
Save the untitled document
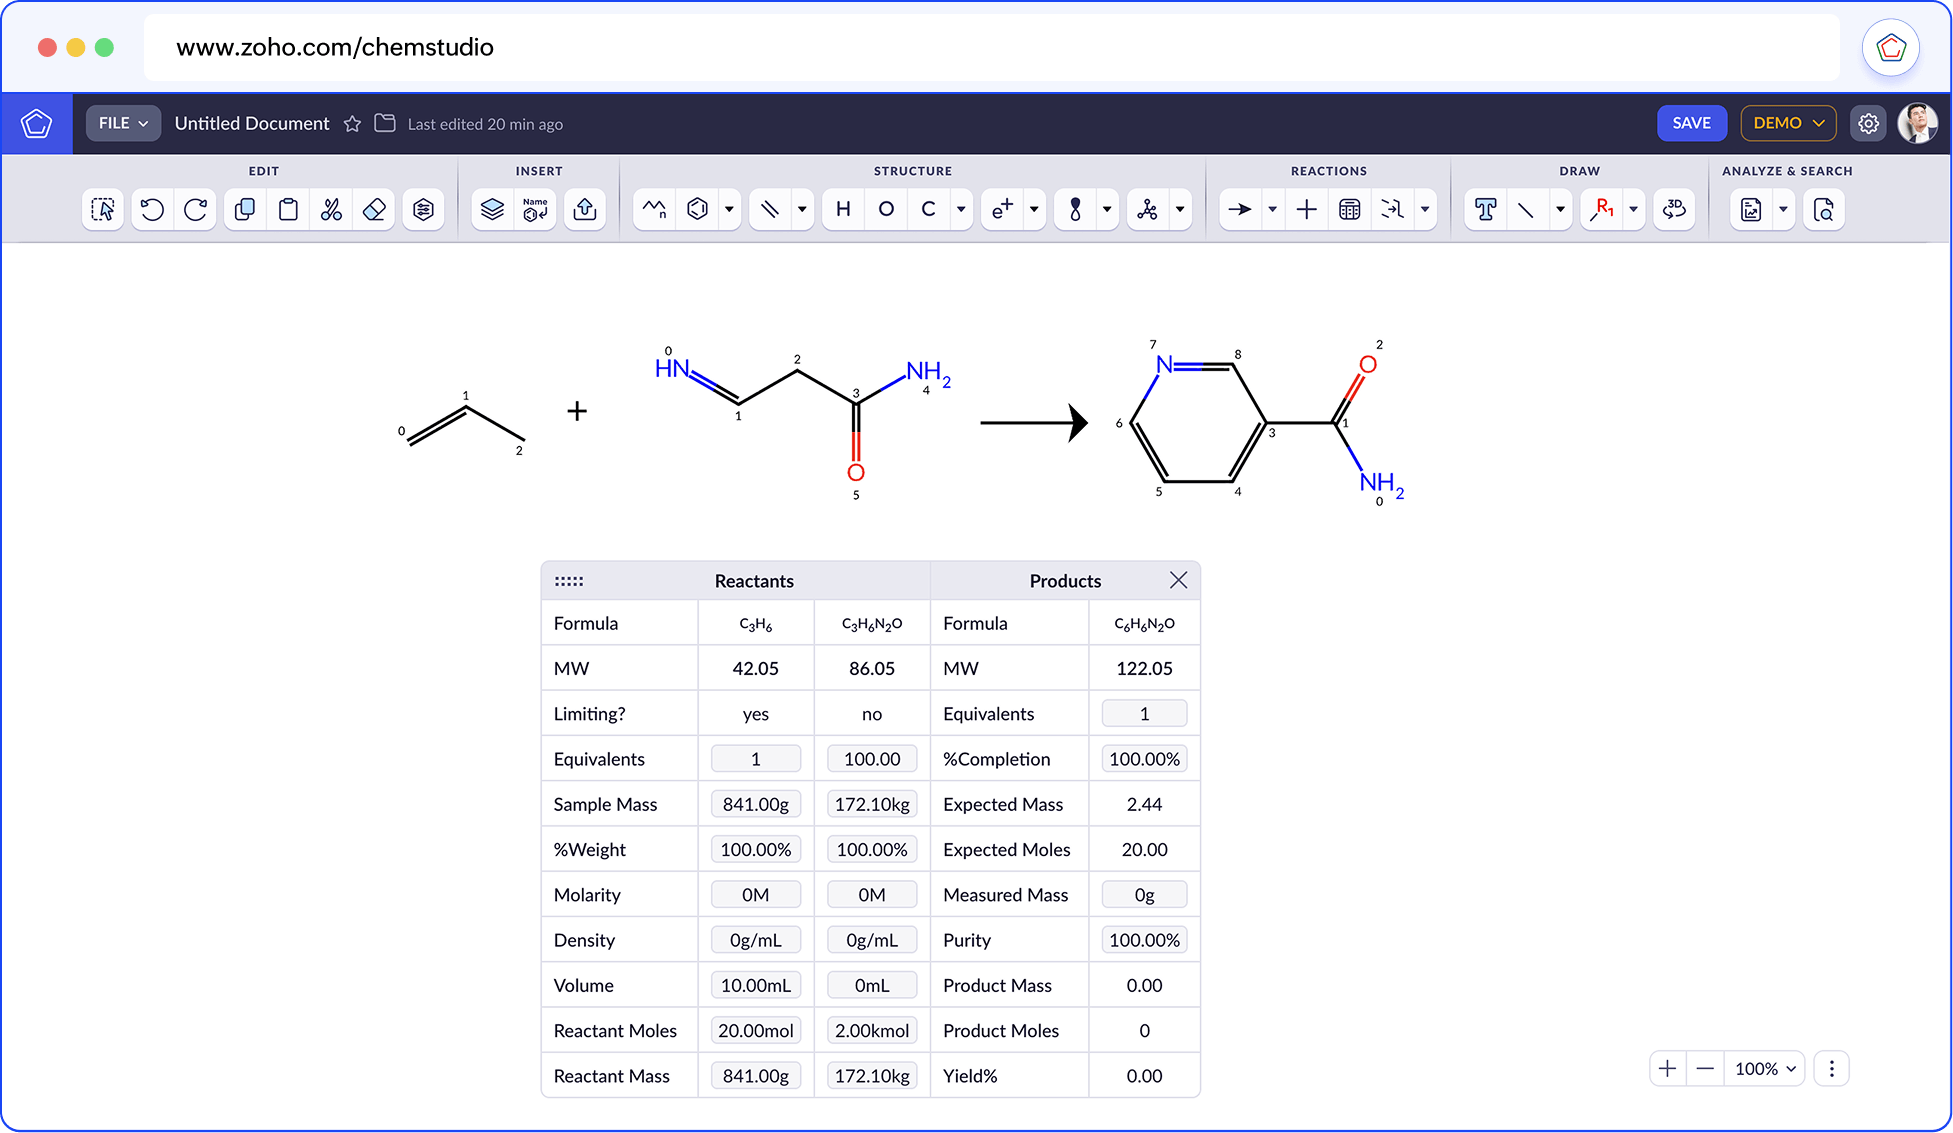pos(1691,122)
